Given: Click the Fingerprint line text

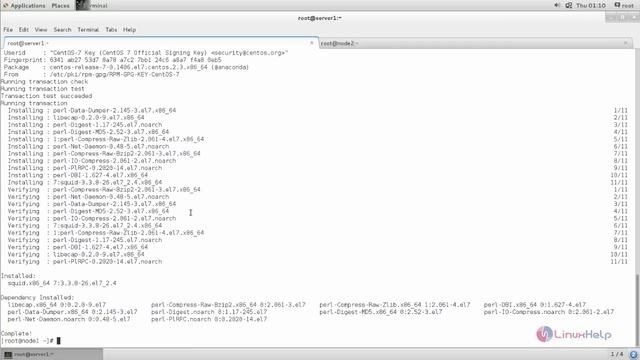Looking at the screenshot, I should click(x=113, y=60).
